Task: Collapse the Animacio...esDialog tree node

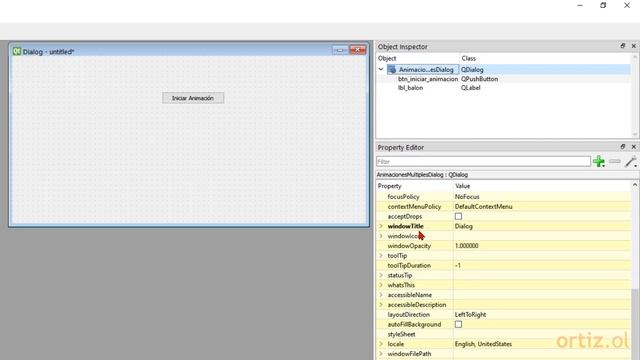Action: (x=381, y=69)
